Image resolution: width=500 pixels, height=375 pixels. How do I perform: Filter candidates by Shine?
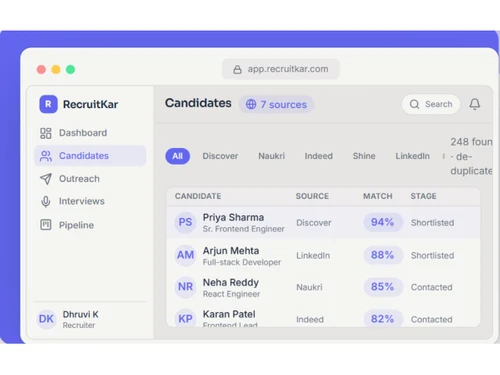point(364,156)
